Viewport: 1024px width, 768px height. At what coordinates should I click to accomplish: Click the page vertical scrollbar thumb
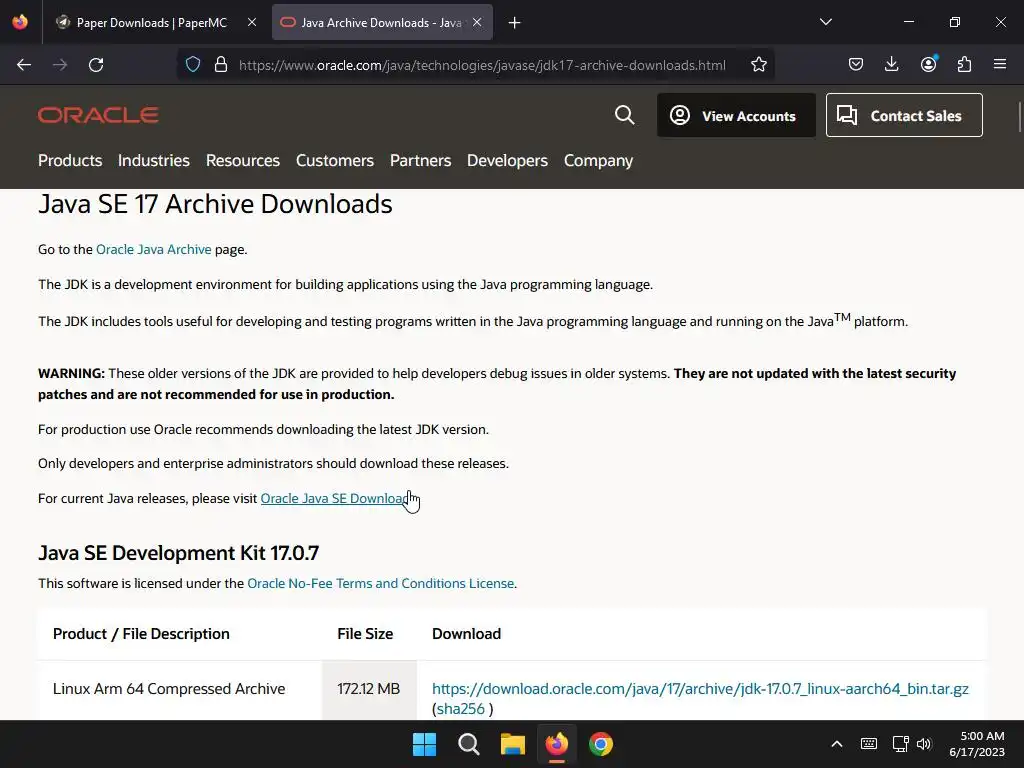coord(1019,116)
